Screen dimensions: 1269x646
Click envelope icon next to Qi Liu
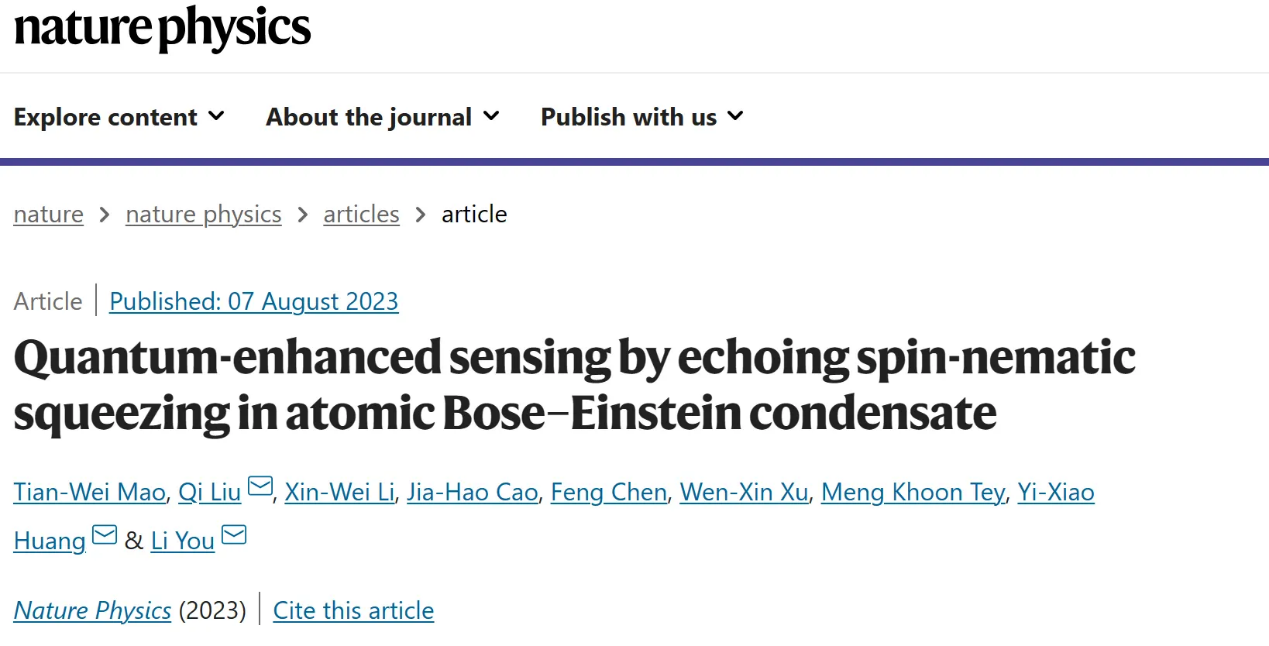point(260,487)
